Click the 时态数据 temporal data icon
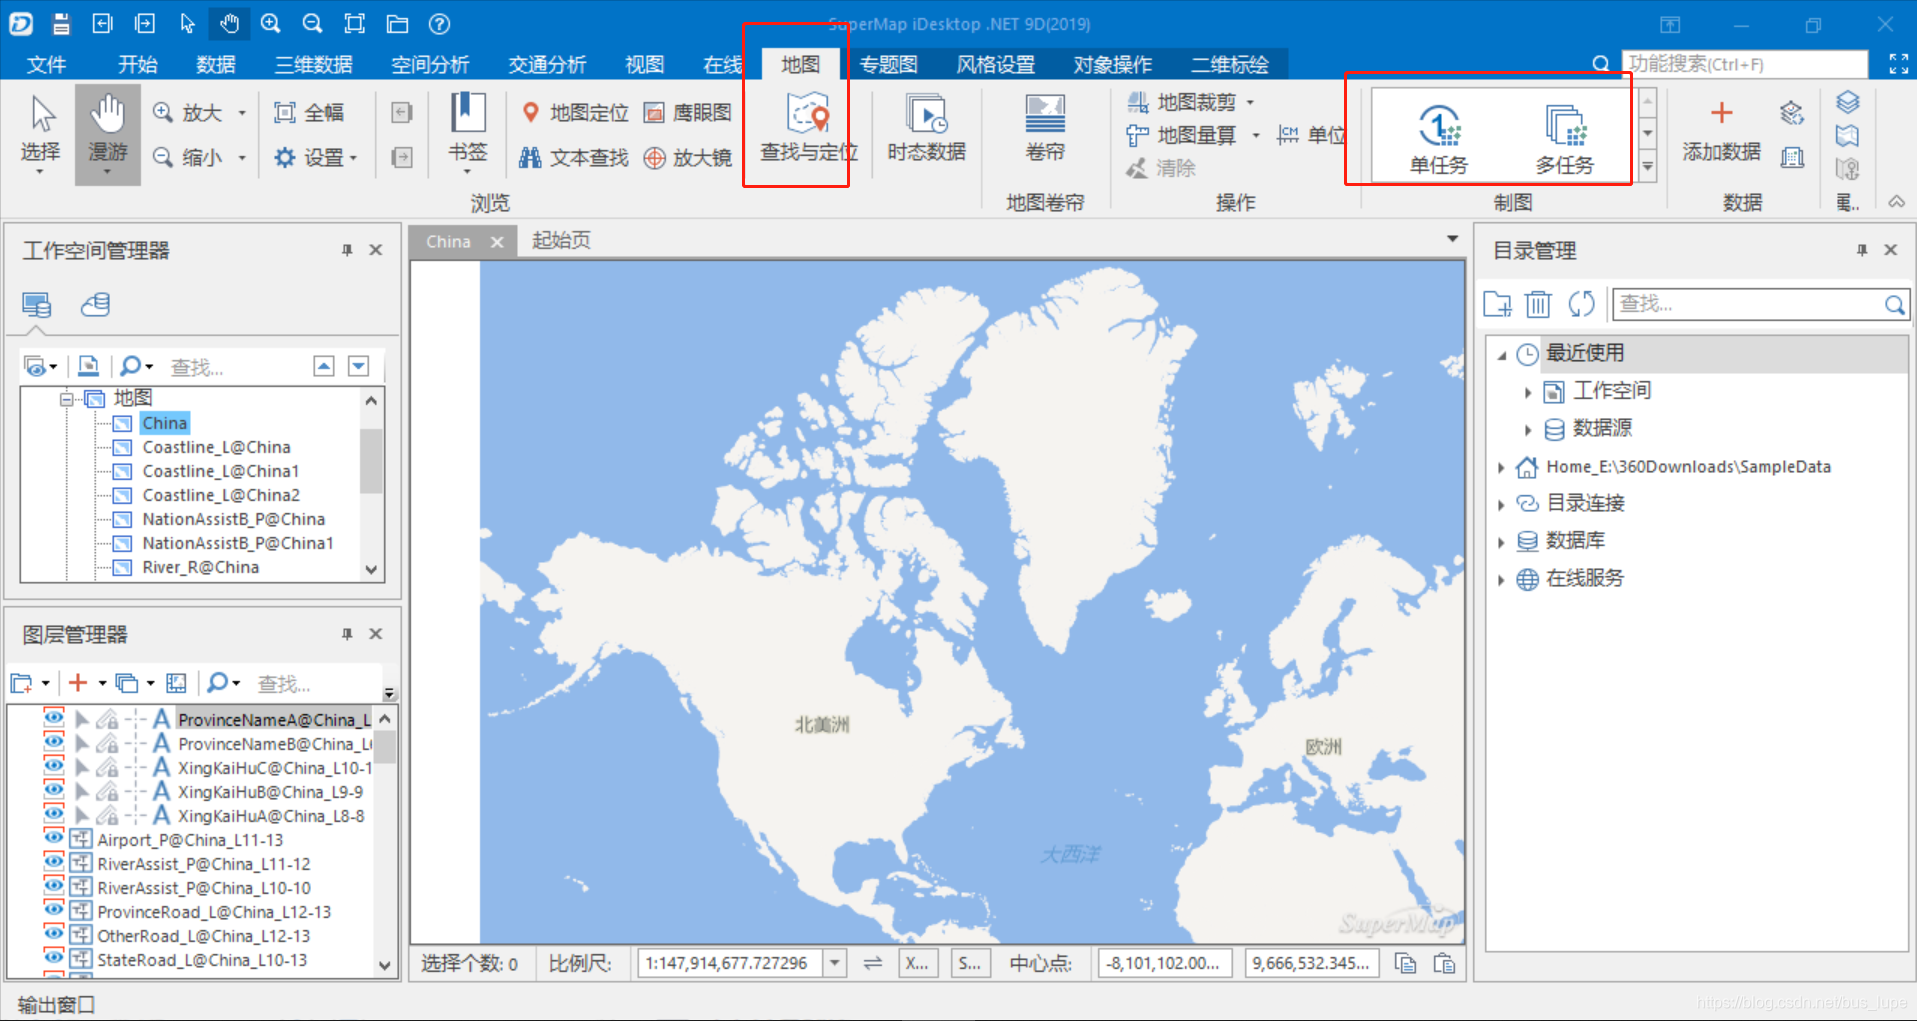This screenshot has height=1021, width=1917. click(x=927, y=128)
